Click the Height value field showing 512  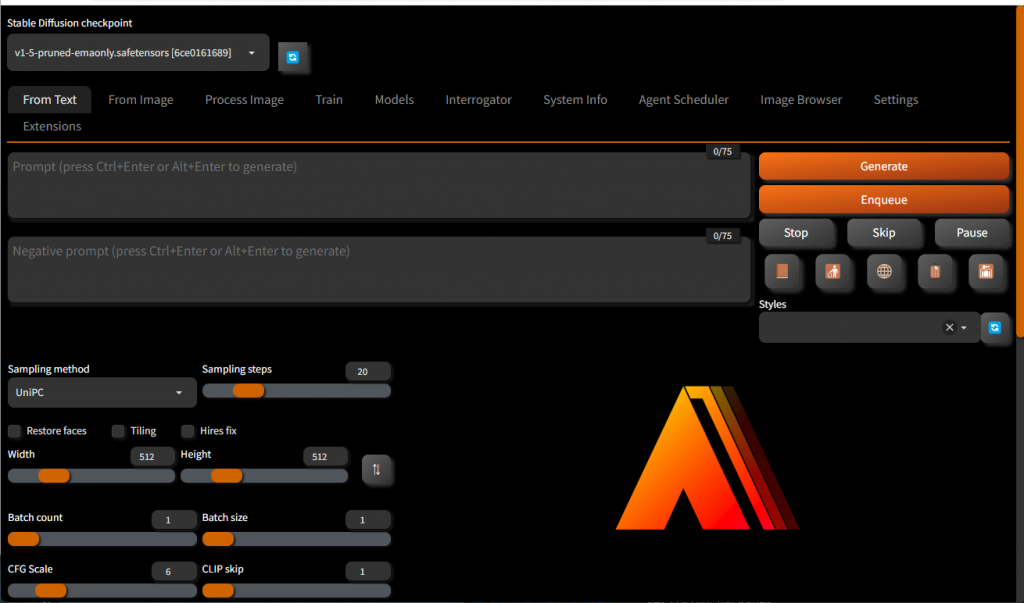pyautogui.click(x=325, y=456)
